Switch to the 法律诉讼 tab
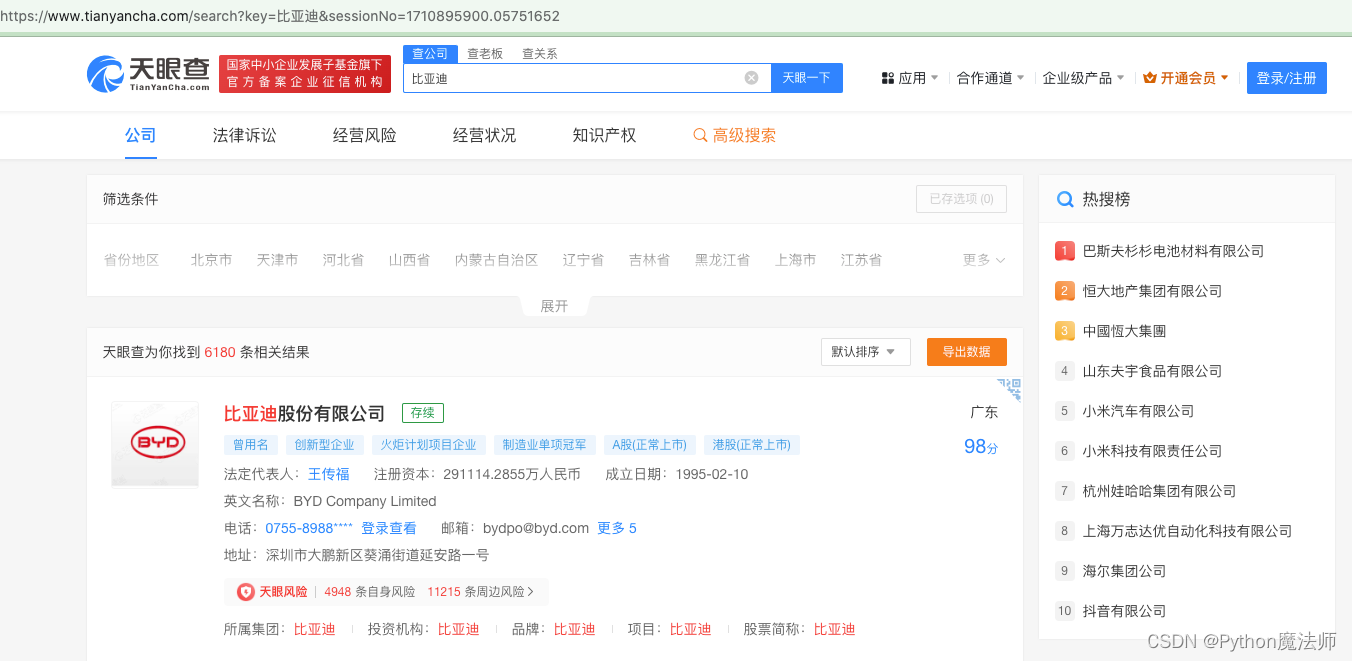This screenshot has width=1352, height=661. click(x=245, y=135)
